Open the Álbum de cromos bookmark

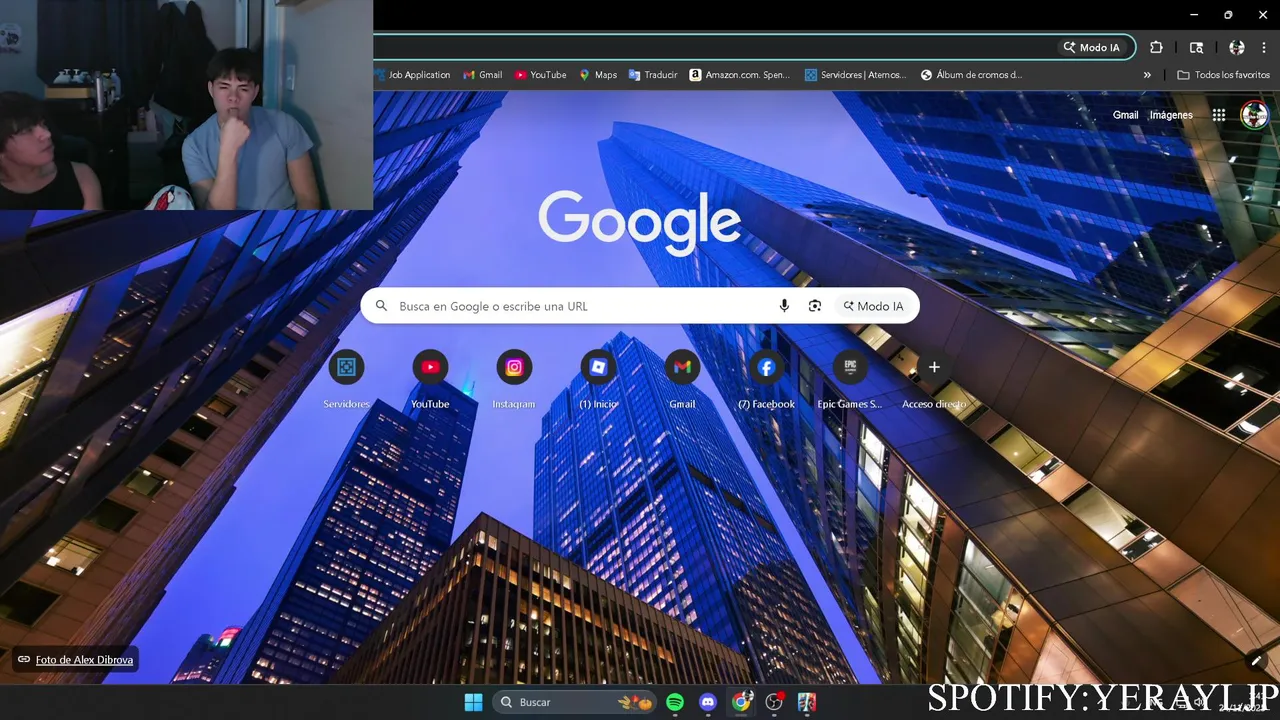coord(972,75)
